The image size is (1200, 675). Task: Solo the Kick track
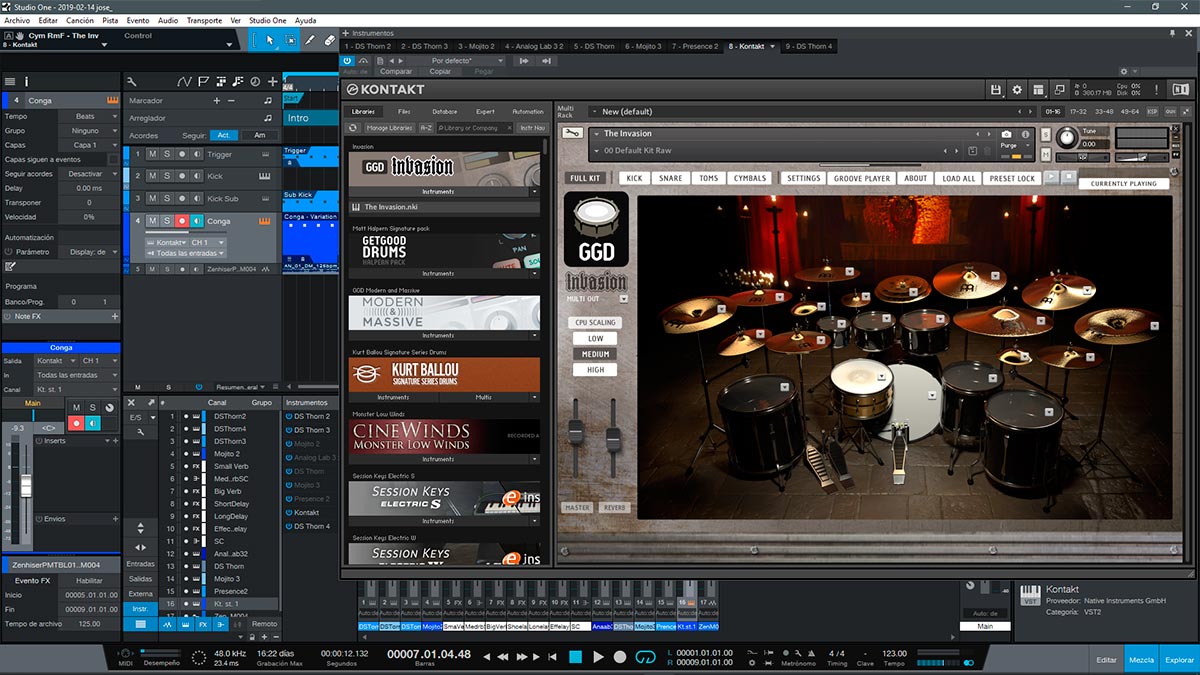[166, 176]
